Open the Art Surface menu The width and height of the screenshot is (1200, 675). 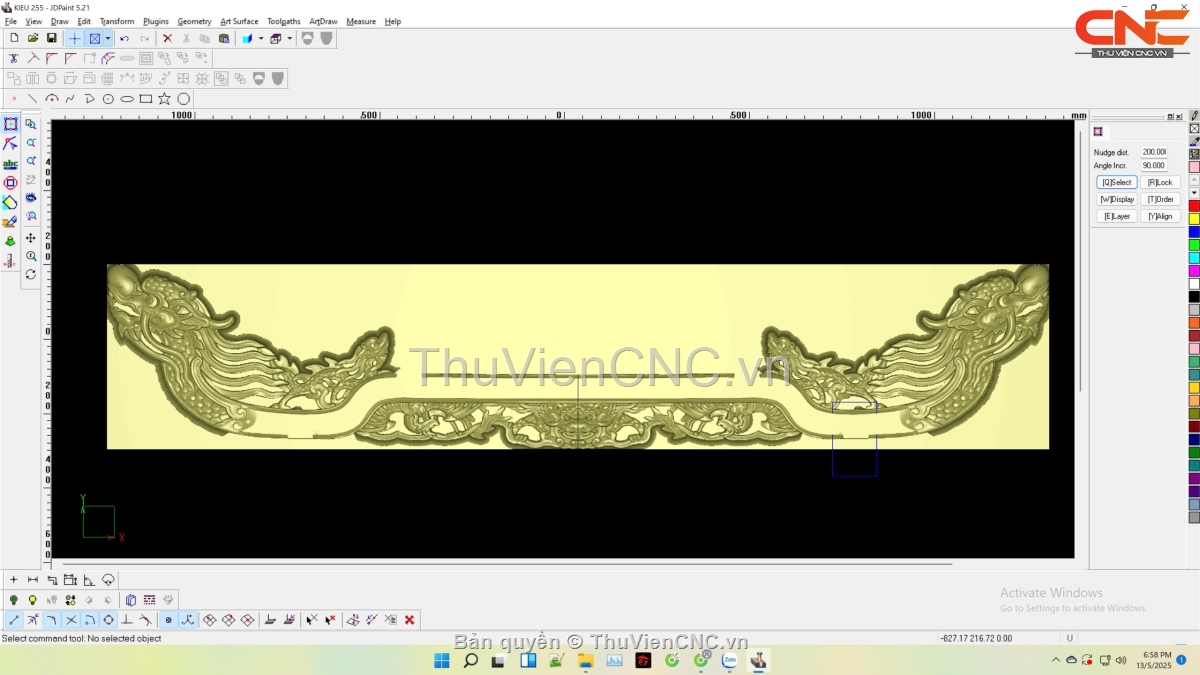coord(239,21)
